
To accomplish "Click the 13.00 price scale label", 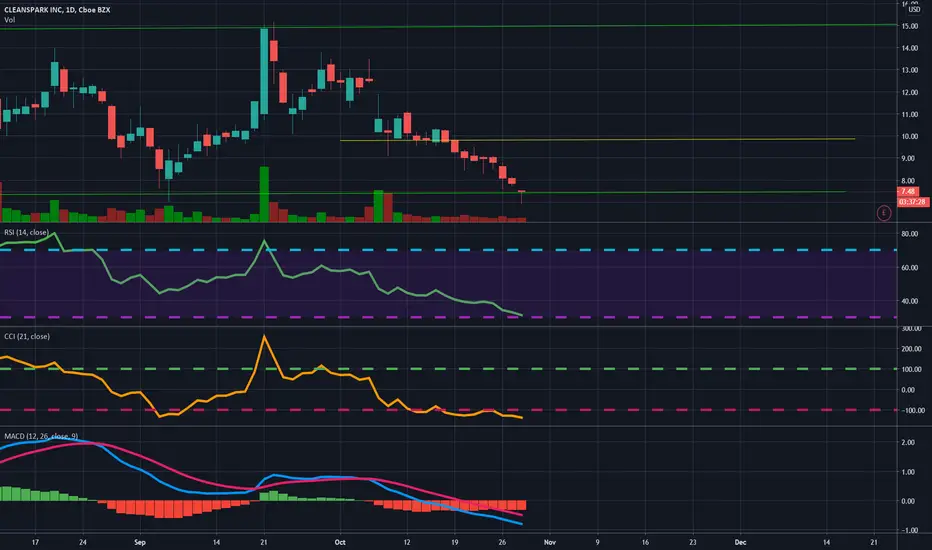I will (909, 70).
